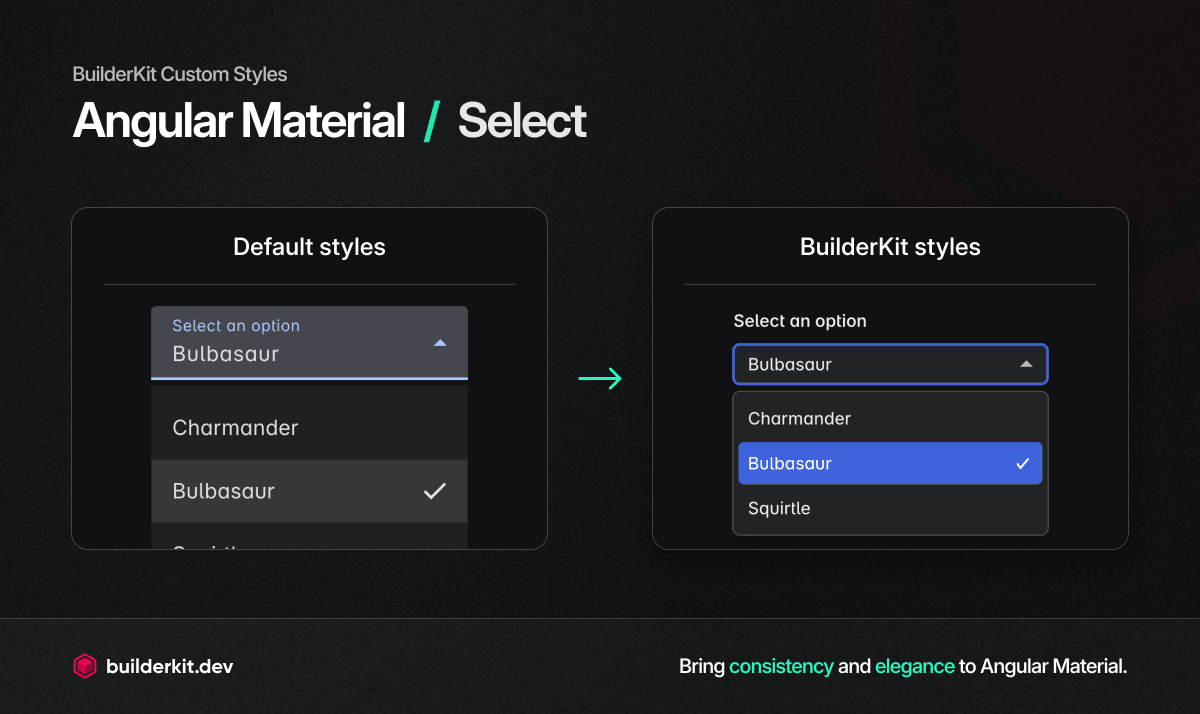Click the word 'consistency' in the tagline
This screenshot has height=714, width=1200.
pos(781,666)
